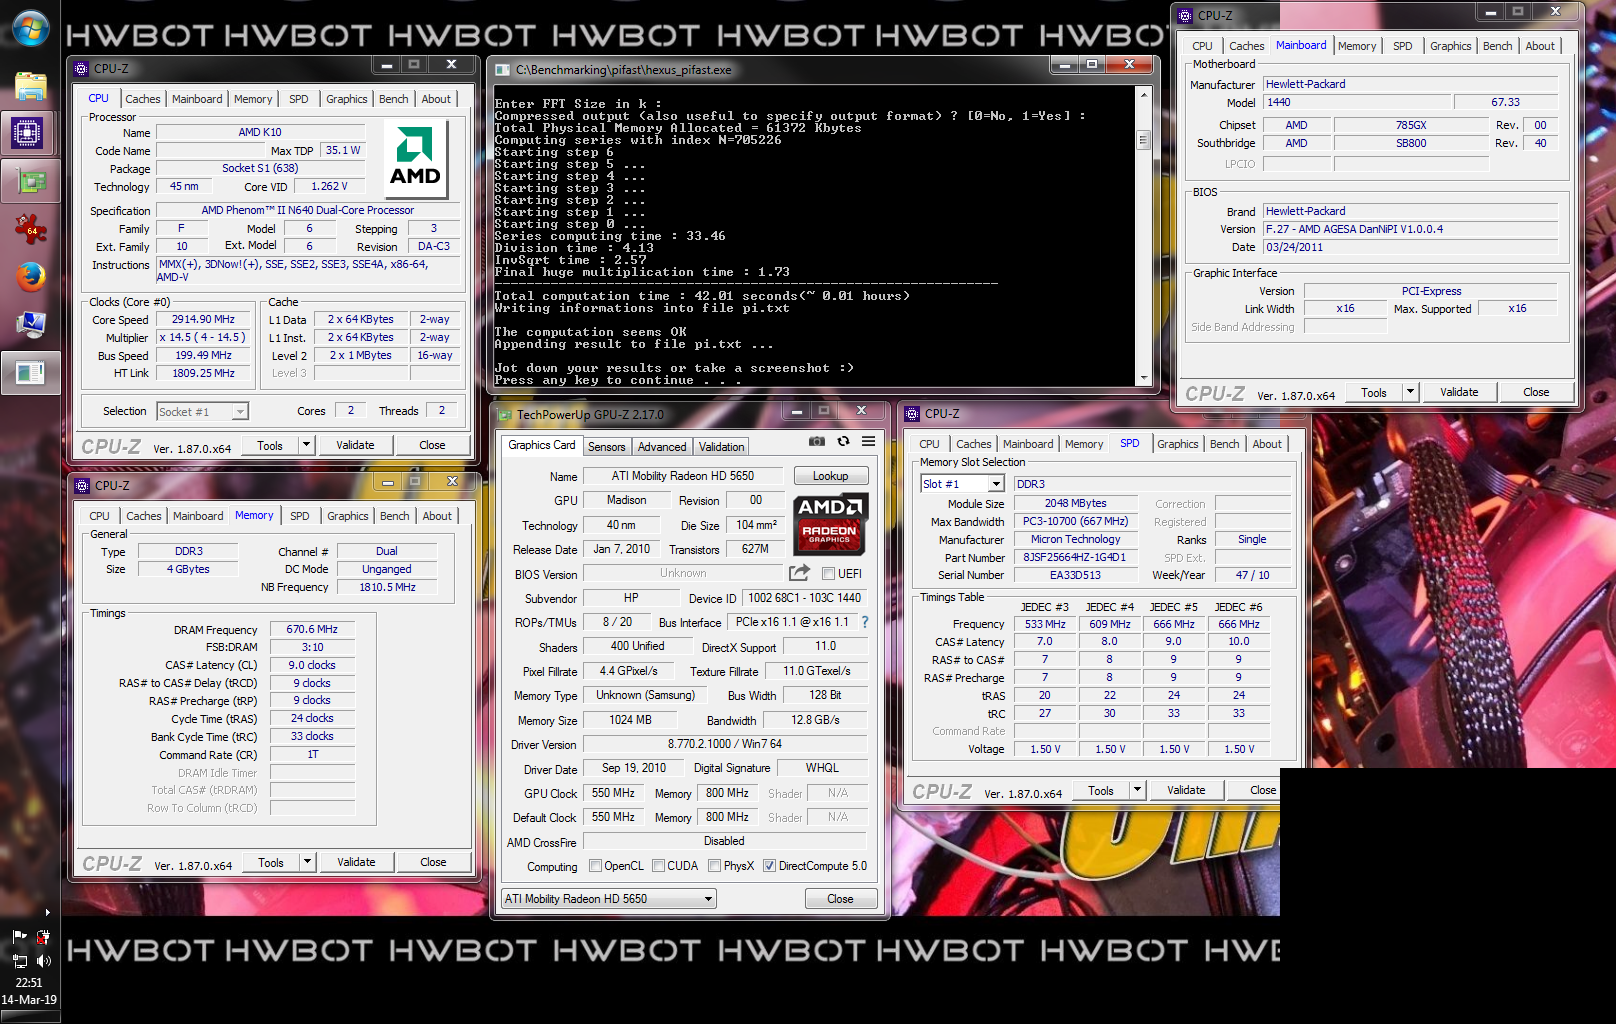Open the Advanced tab in GPU-Z
The image size is (1616, 1024).
click(x=662, y=447)
